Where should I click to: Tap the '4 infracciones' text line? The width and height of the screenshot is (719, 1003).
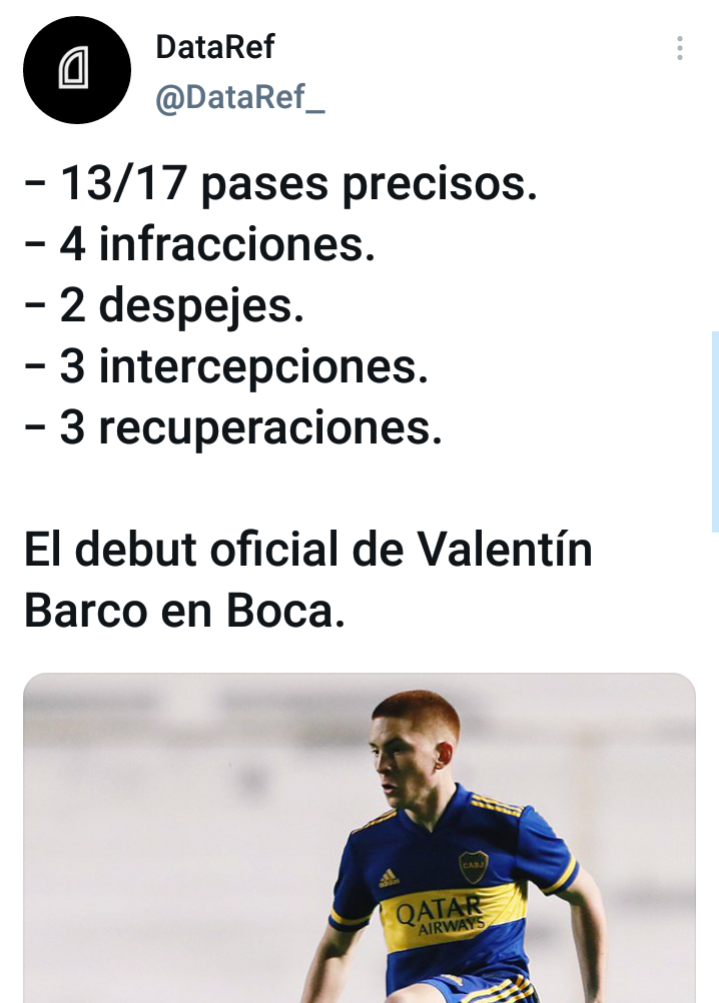200,244
